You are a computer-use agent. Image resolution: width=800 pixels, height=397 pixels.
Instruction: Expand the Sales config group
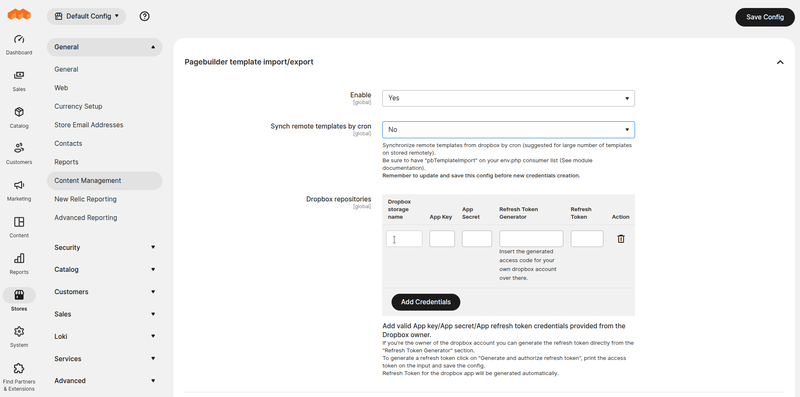tap(105, 314)
